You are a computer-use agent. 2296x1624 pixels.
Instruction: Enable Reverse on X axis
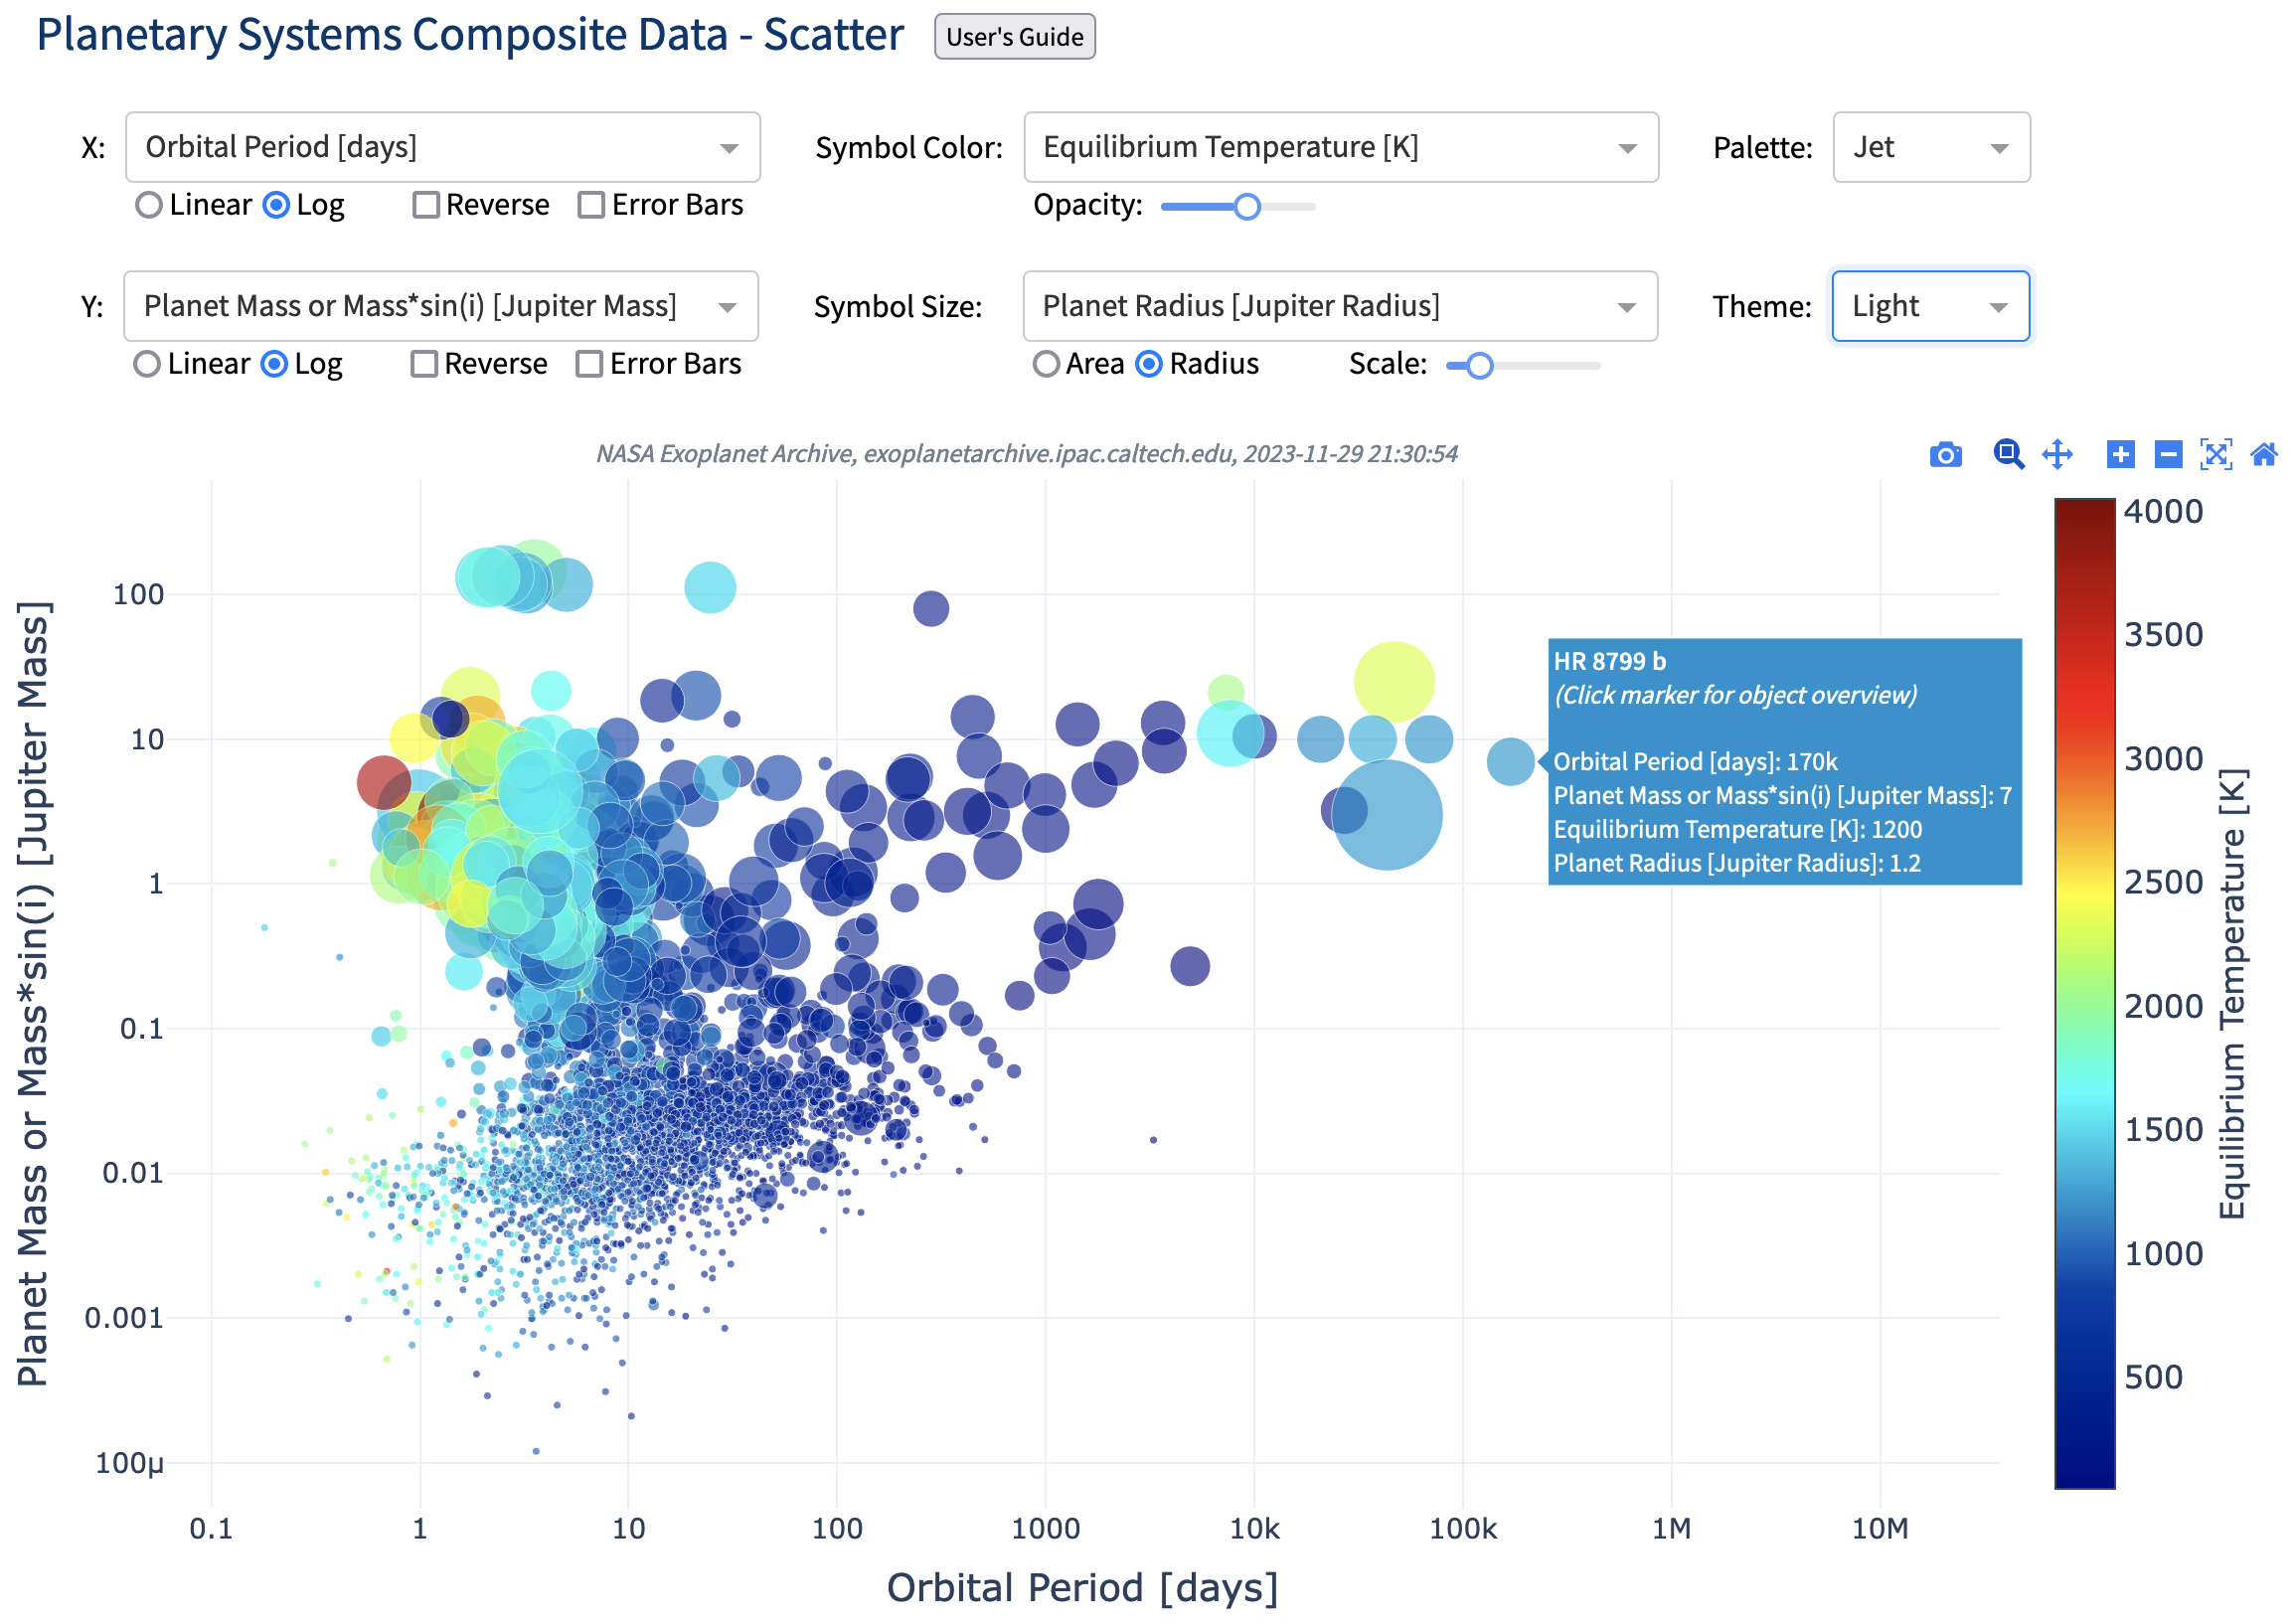click(x=426, y=205)
